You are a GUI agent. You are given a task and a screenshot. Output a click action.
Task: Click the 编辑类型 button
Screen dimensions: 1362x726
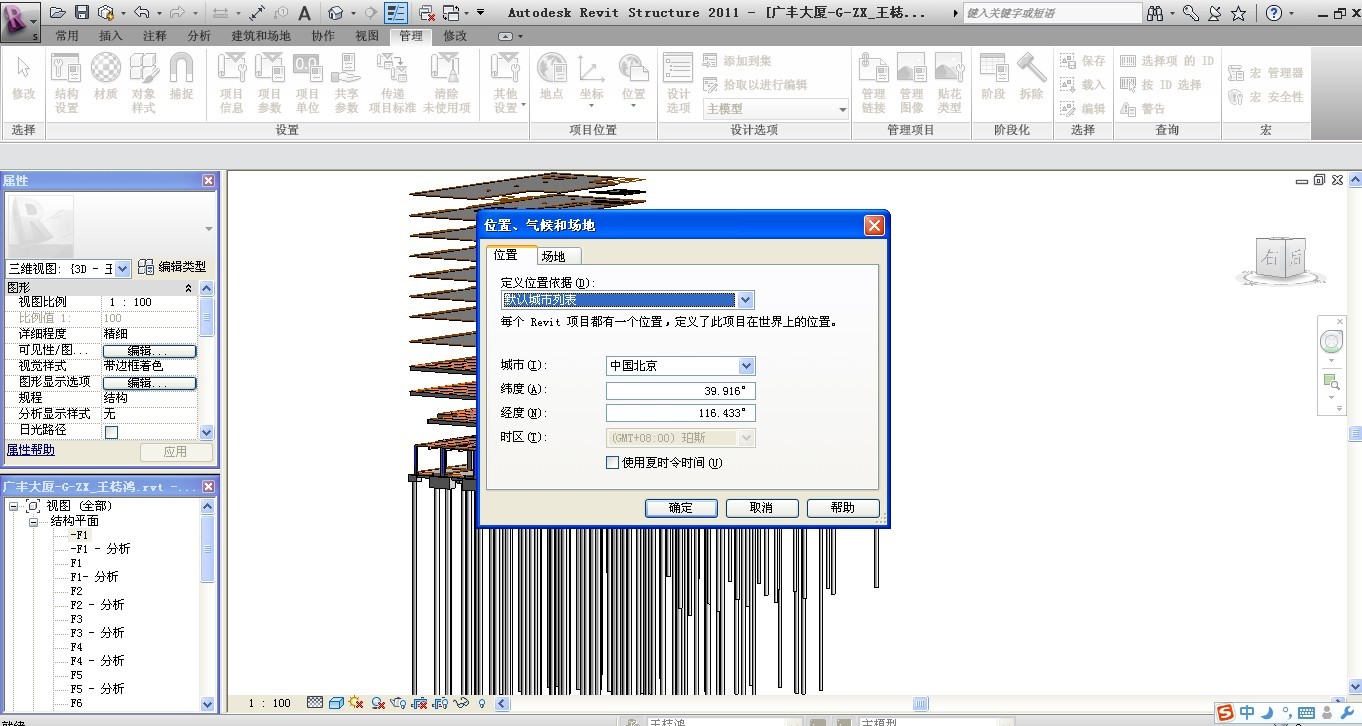(173, 267)
